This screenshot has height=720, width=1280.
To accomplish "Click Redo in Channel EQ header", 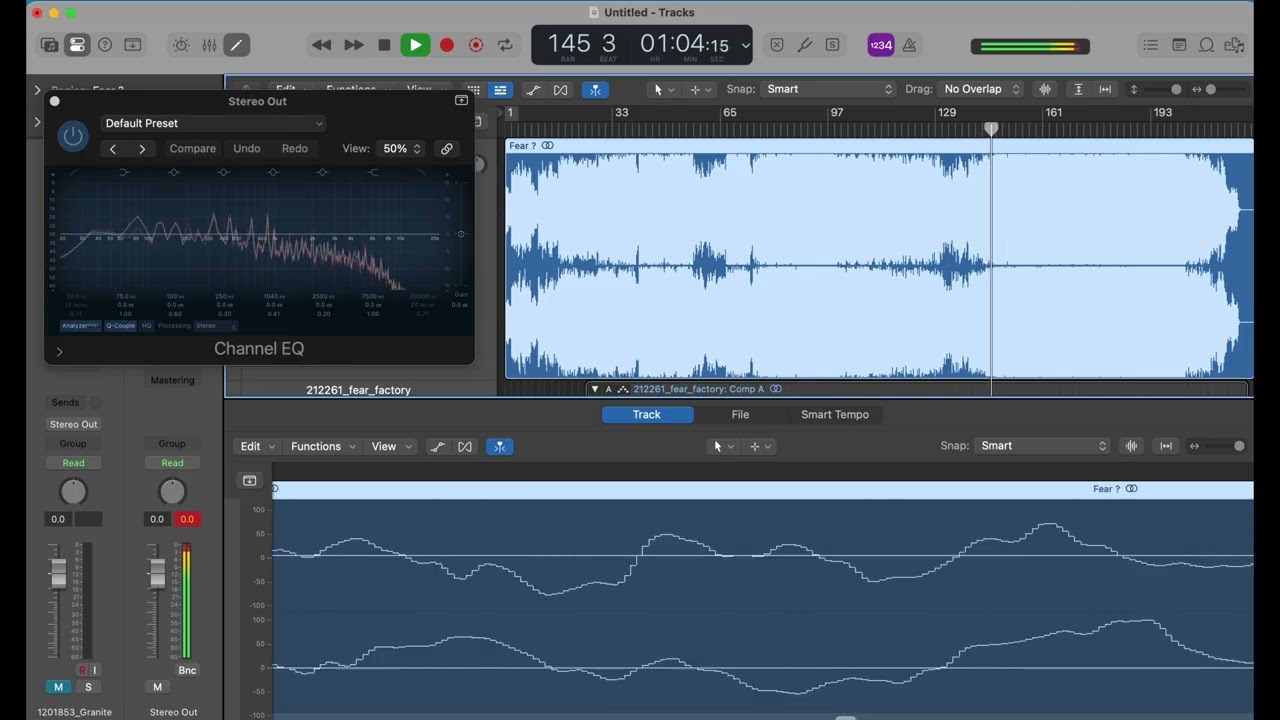I will [294, 148].
